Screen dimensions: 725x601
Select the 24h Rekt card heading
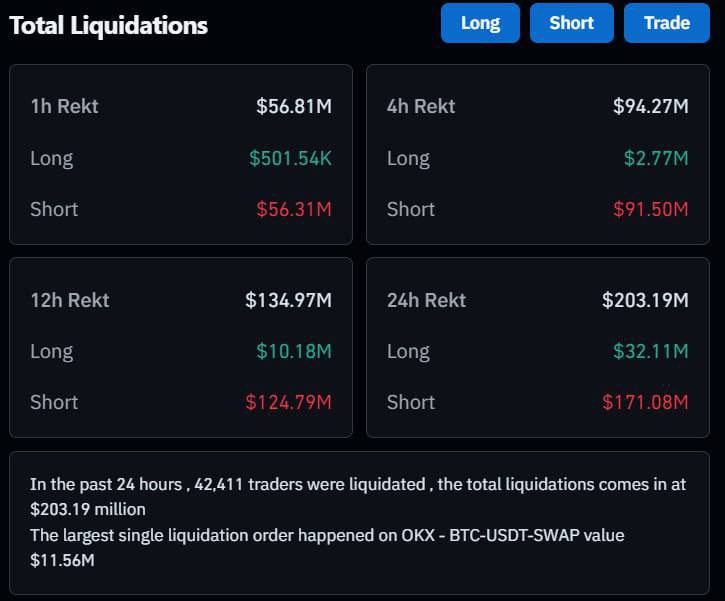tap(427, 300)
